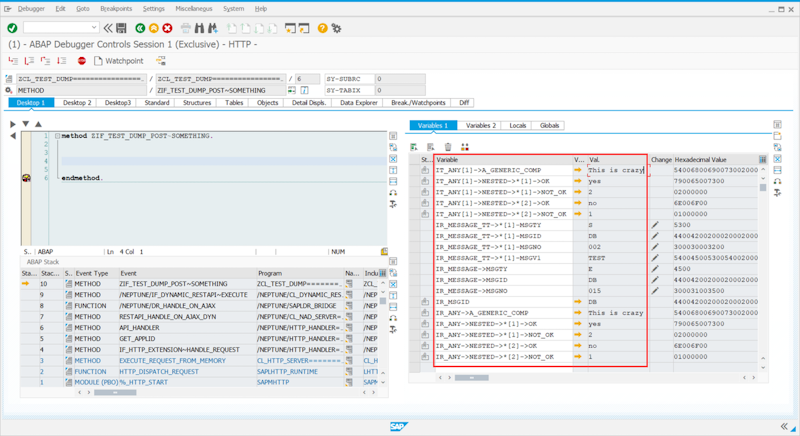Click the layout configuration icon beside Watchpoint
This screenshot has height=436, width=800.
pyautogui.click(x=161, y=61)
